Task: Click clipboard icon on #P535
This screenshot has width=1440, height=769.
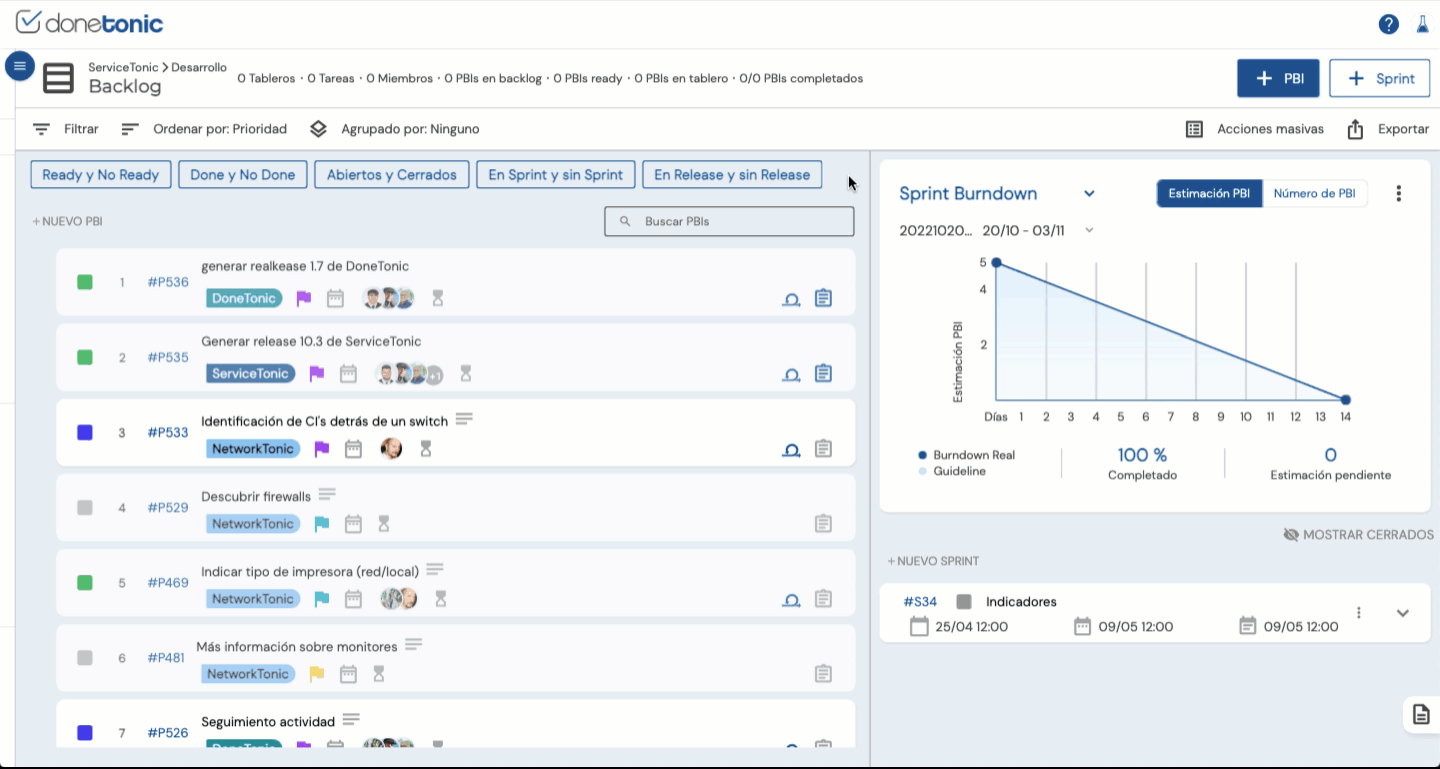Action: (823, 373)
